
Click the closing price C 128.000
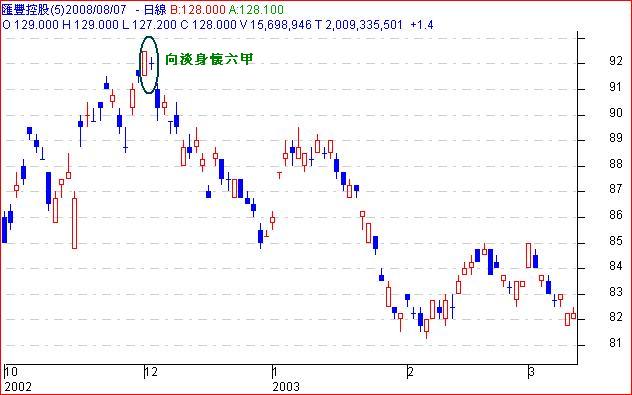point(208,25)
